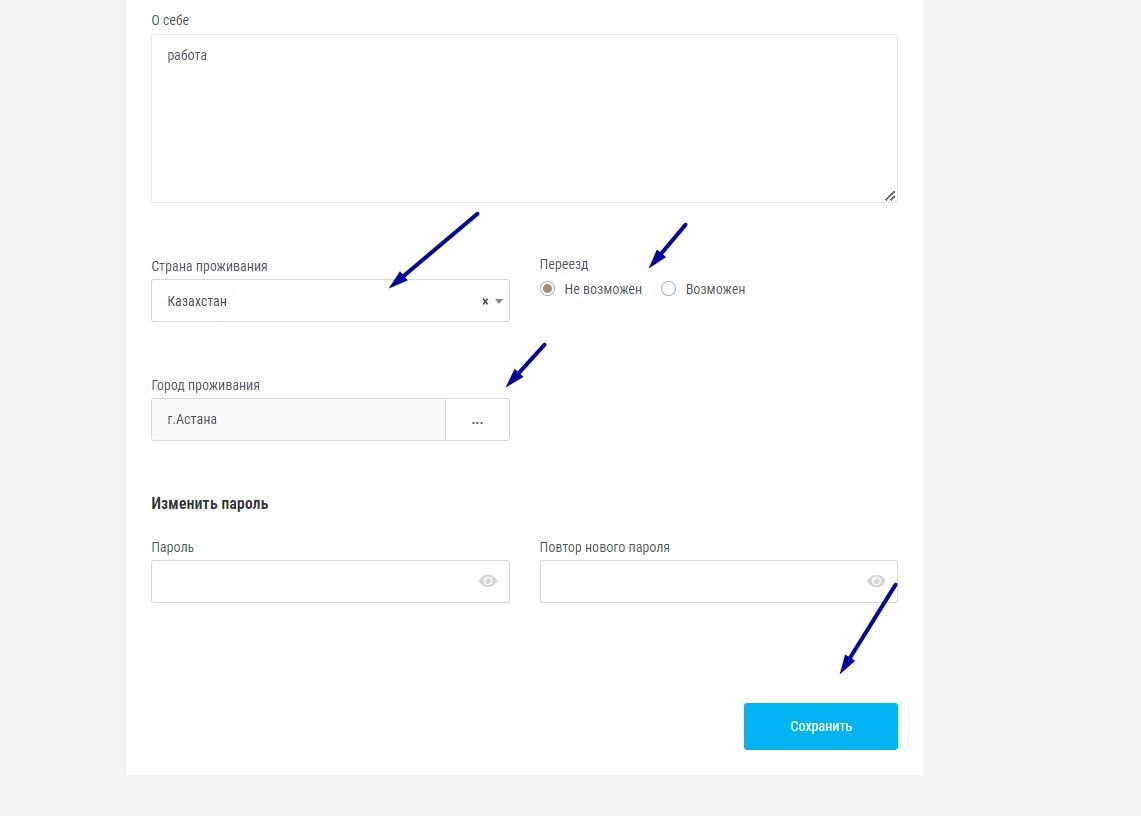Click the 'Переезд' label
1141x816 pixels.
pyautogui.click(x=564, y=264)
